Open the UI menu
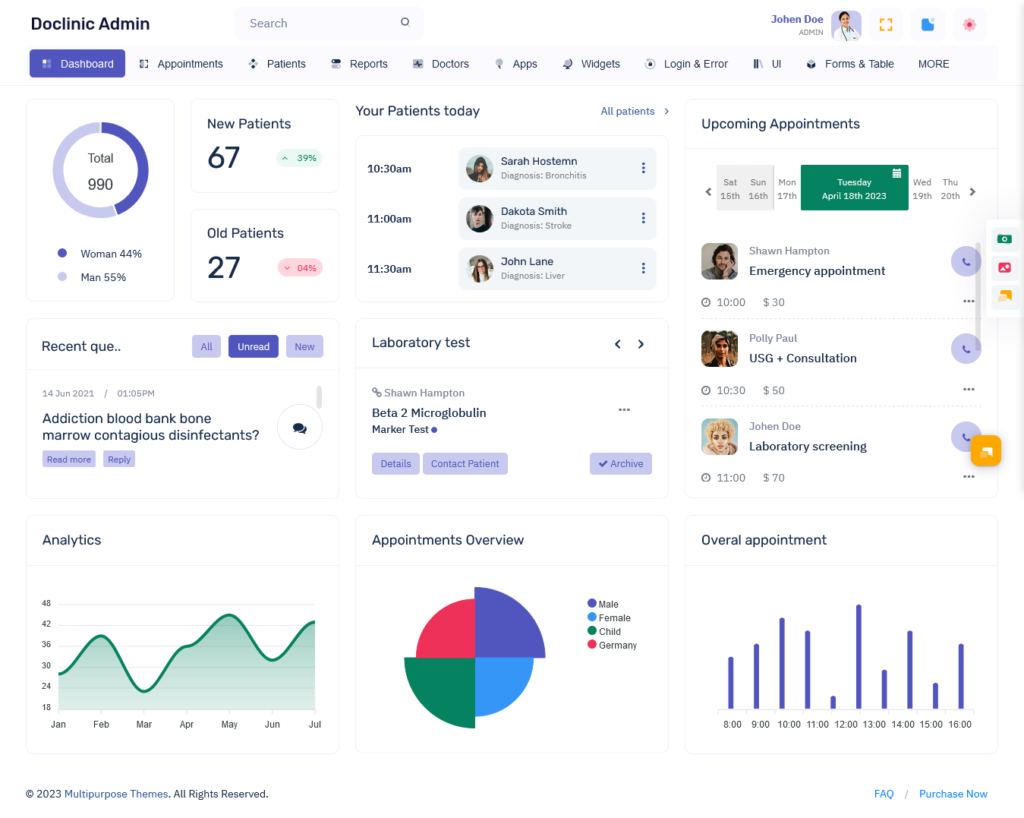 pos(767,64)
